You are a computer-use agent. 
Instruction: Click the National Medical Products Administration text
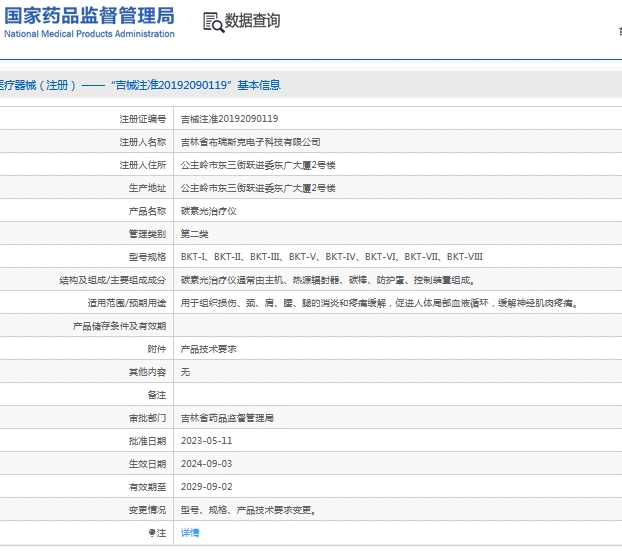tap(89, 34)
